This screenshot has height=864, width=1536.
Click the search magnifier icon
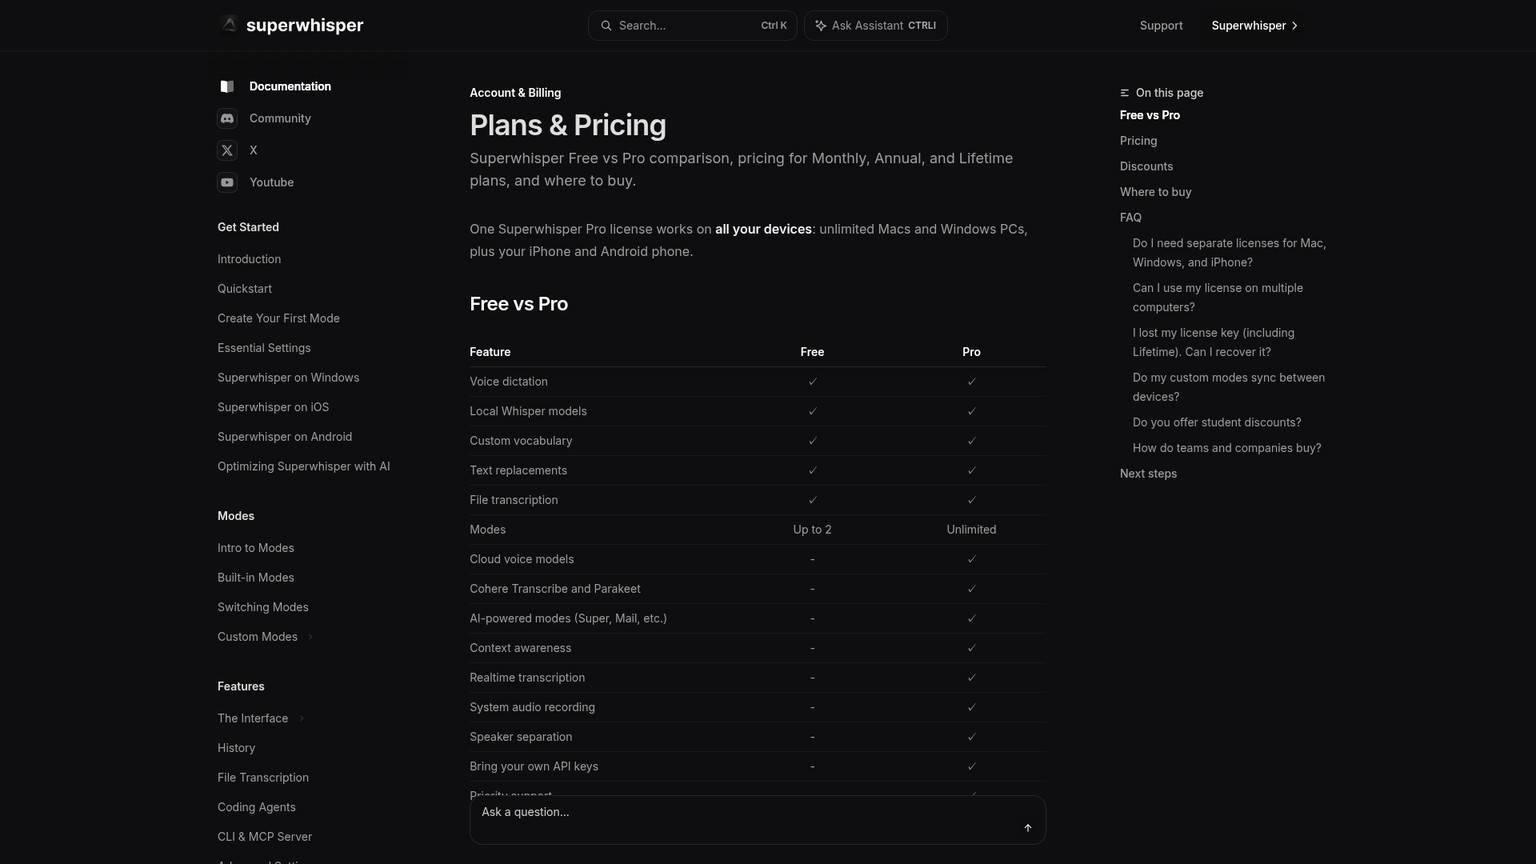coord(606,26)
